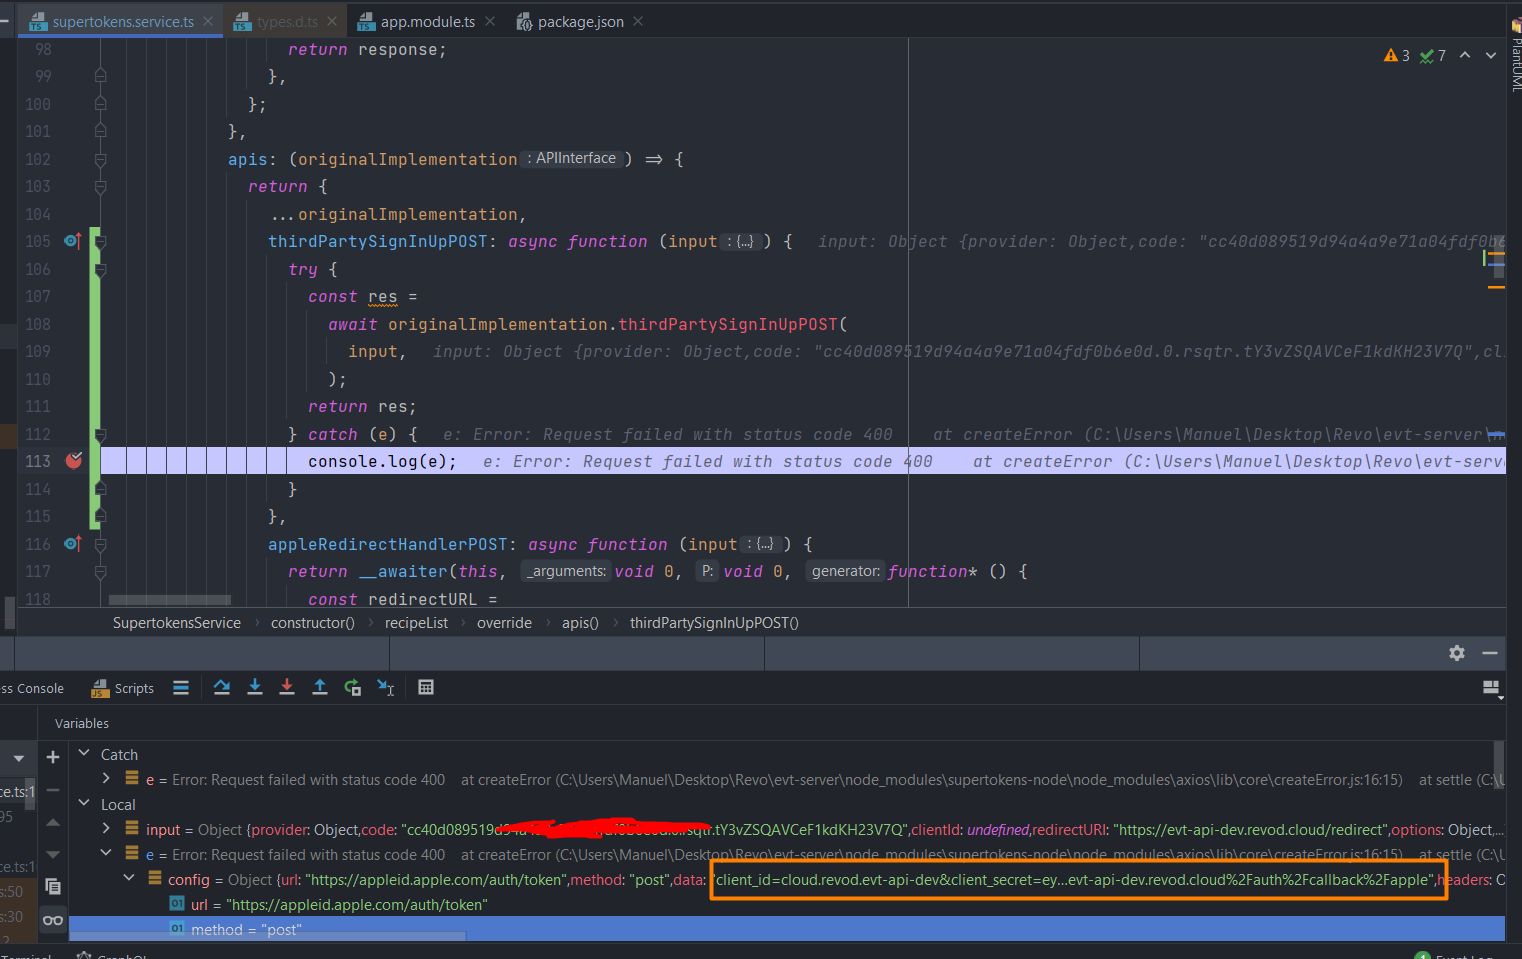
Task: Expand the e error under Catch
Action: (106, 778)
